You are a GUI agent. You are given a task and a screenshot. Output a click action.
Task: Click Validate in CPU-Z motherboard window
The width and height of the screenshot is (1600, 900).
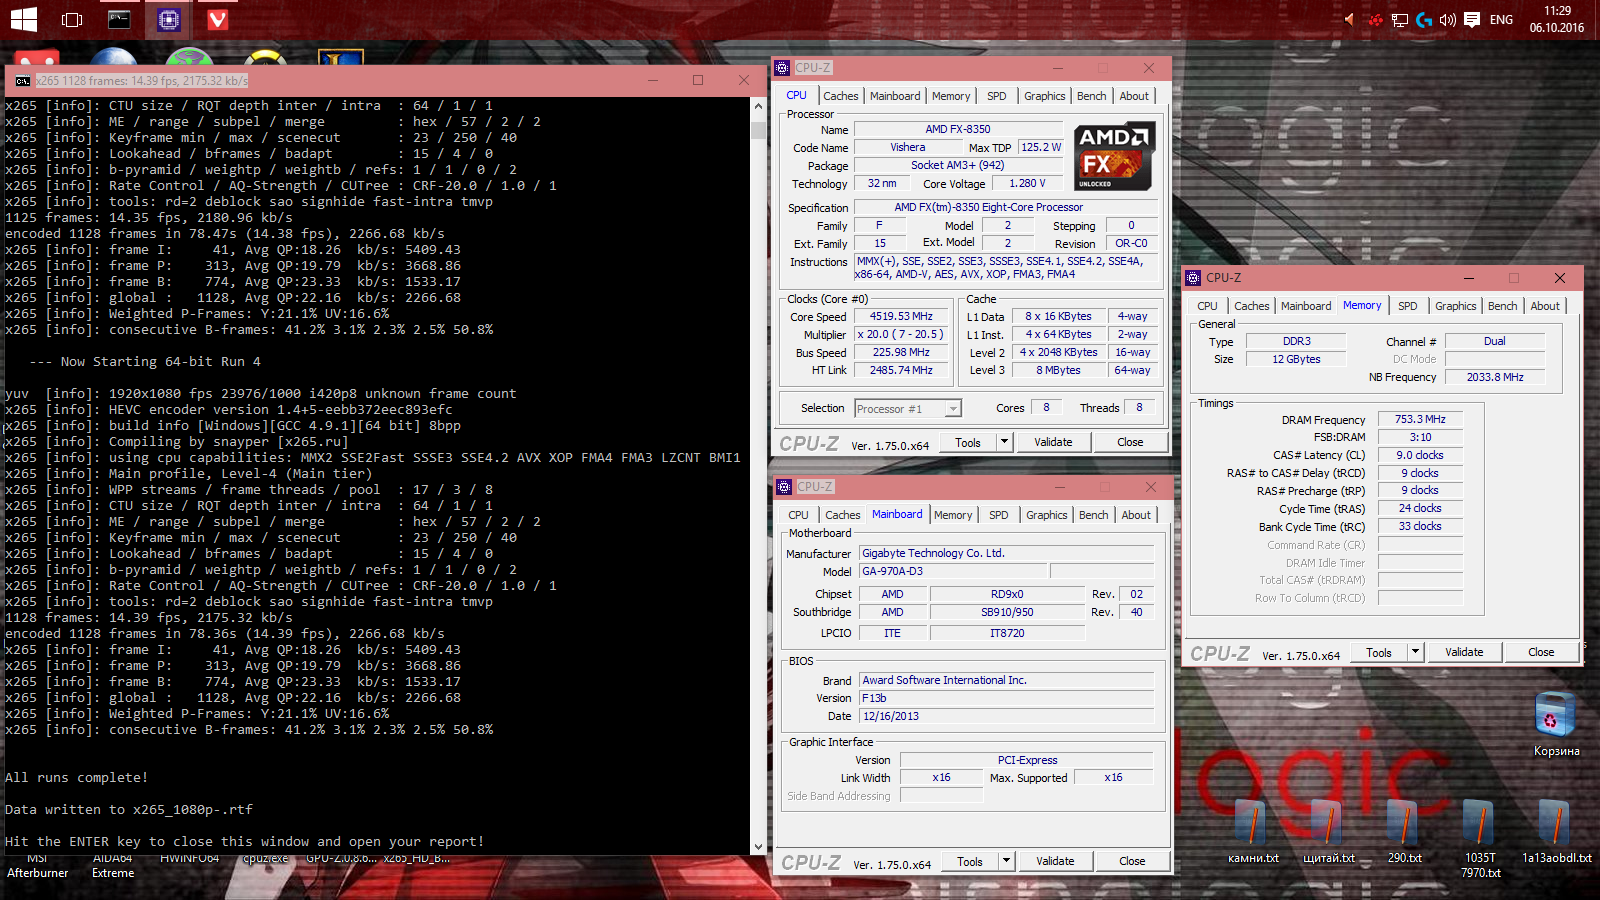1055,861
